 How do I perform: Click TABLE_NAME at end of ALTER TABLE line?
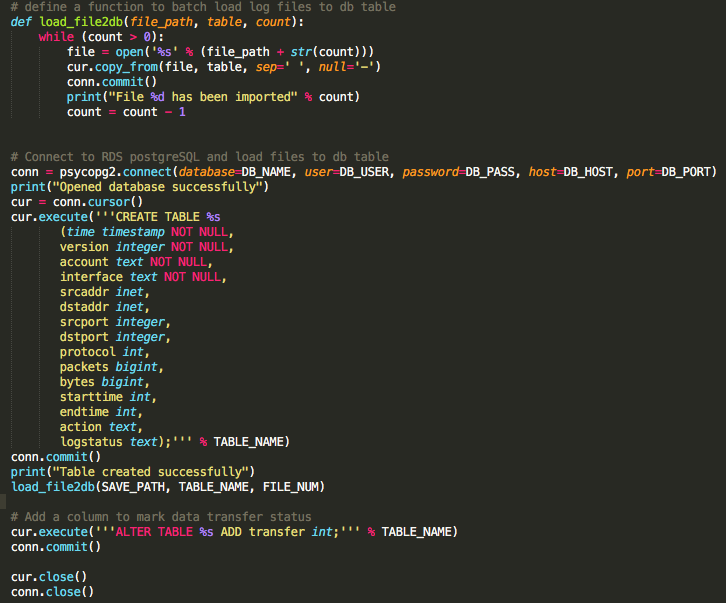pyautogui.click(x=417, y=532)
